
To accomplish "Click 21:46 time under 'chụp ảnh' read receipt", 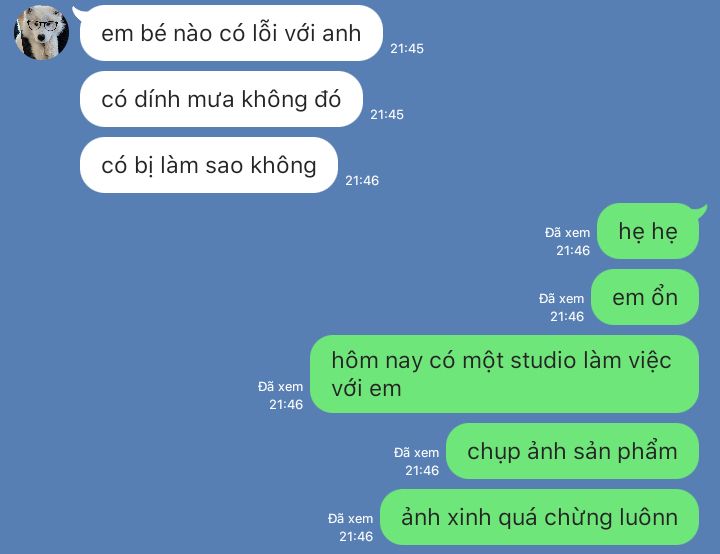I will 422,470.
